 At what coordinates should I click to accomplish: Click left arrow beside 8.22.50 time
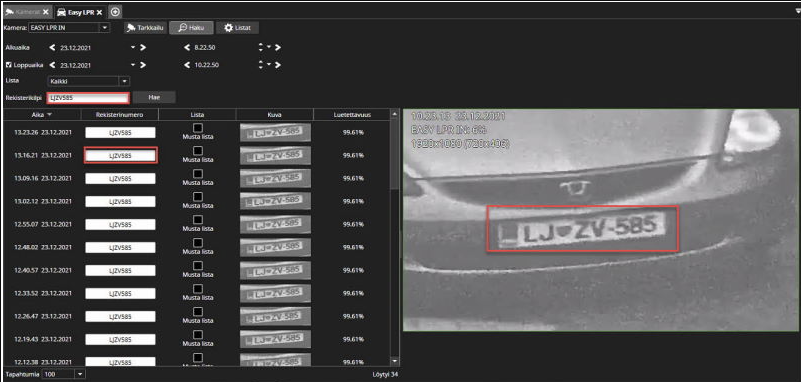[187, 47]
